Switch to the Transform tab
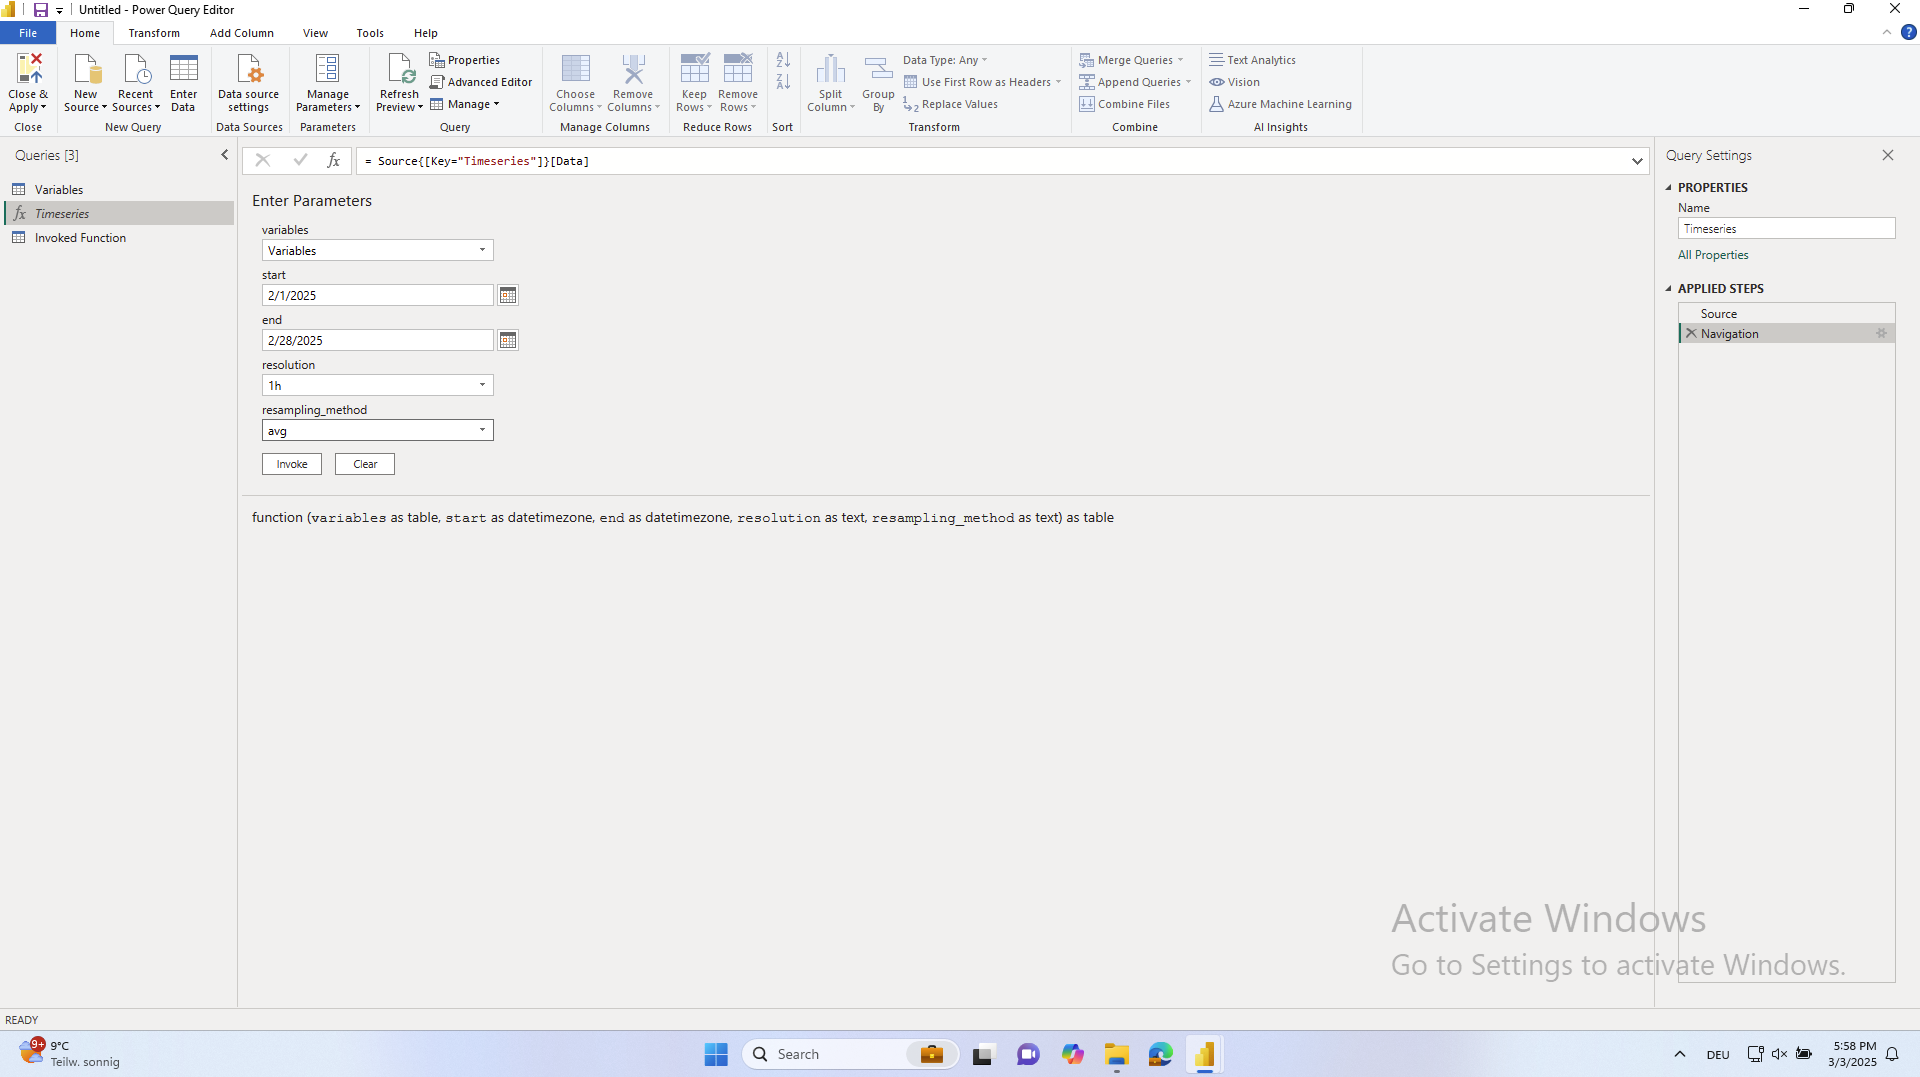This screenshot has width=1920, height=1077. tap(154, 33)
